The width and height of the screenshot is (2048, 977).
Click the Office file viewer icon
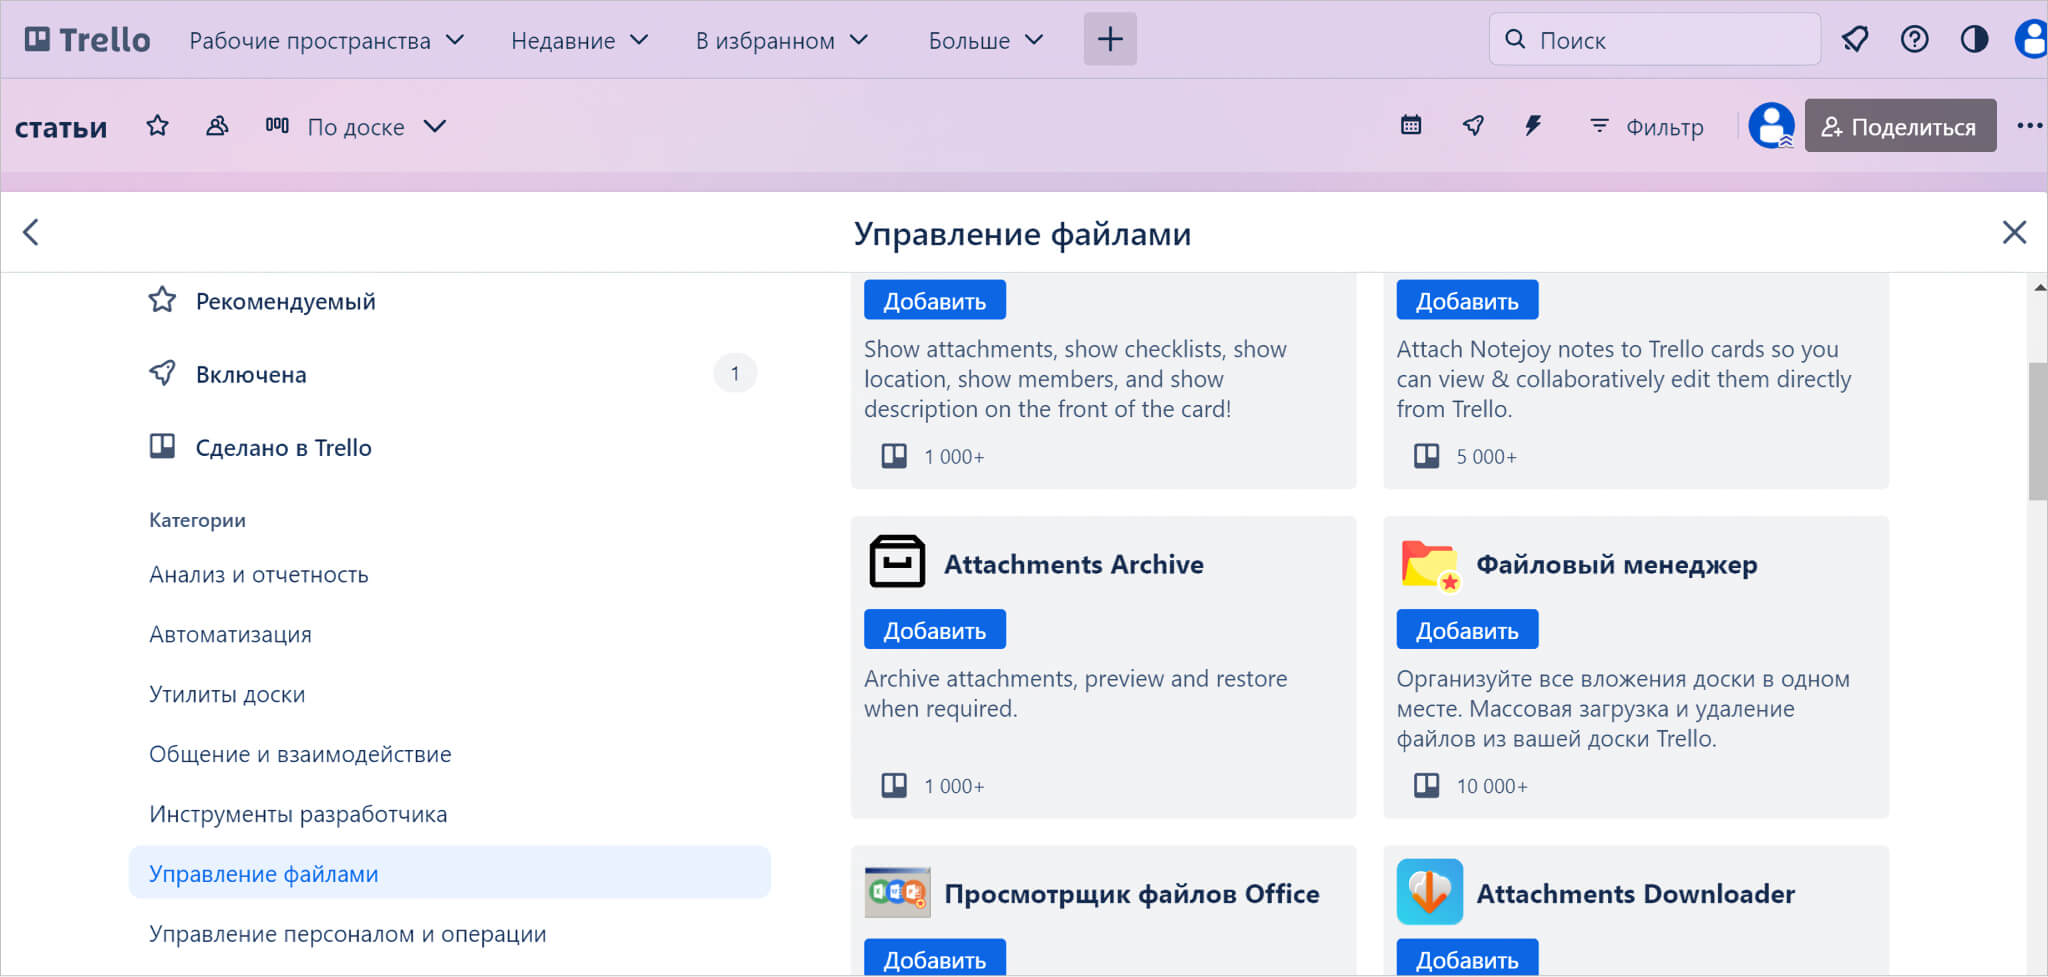[897, 892]
